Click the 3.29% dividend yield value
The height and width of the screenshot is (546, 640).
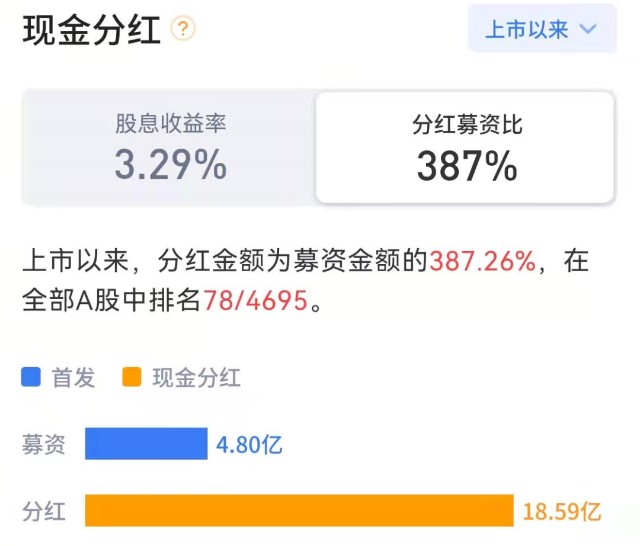[170, 166]
